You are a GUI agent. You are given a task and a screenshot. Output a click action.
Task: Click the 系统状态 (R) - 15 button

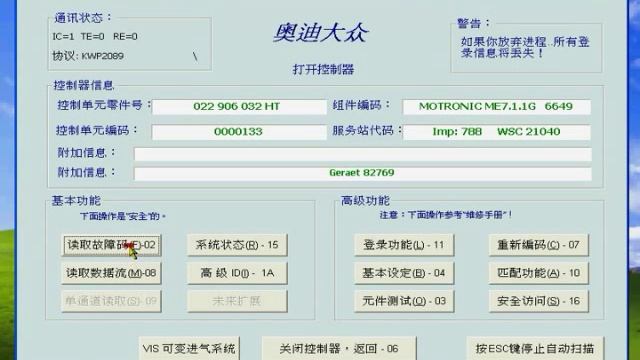[x=237, y=245]
